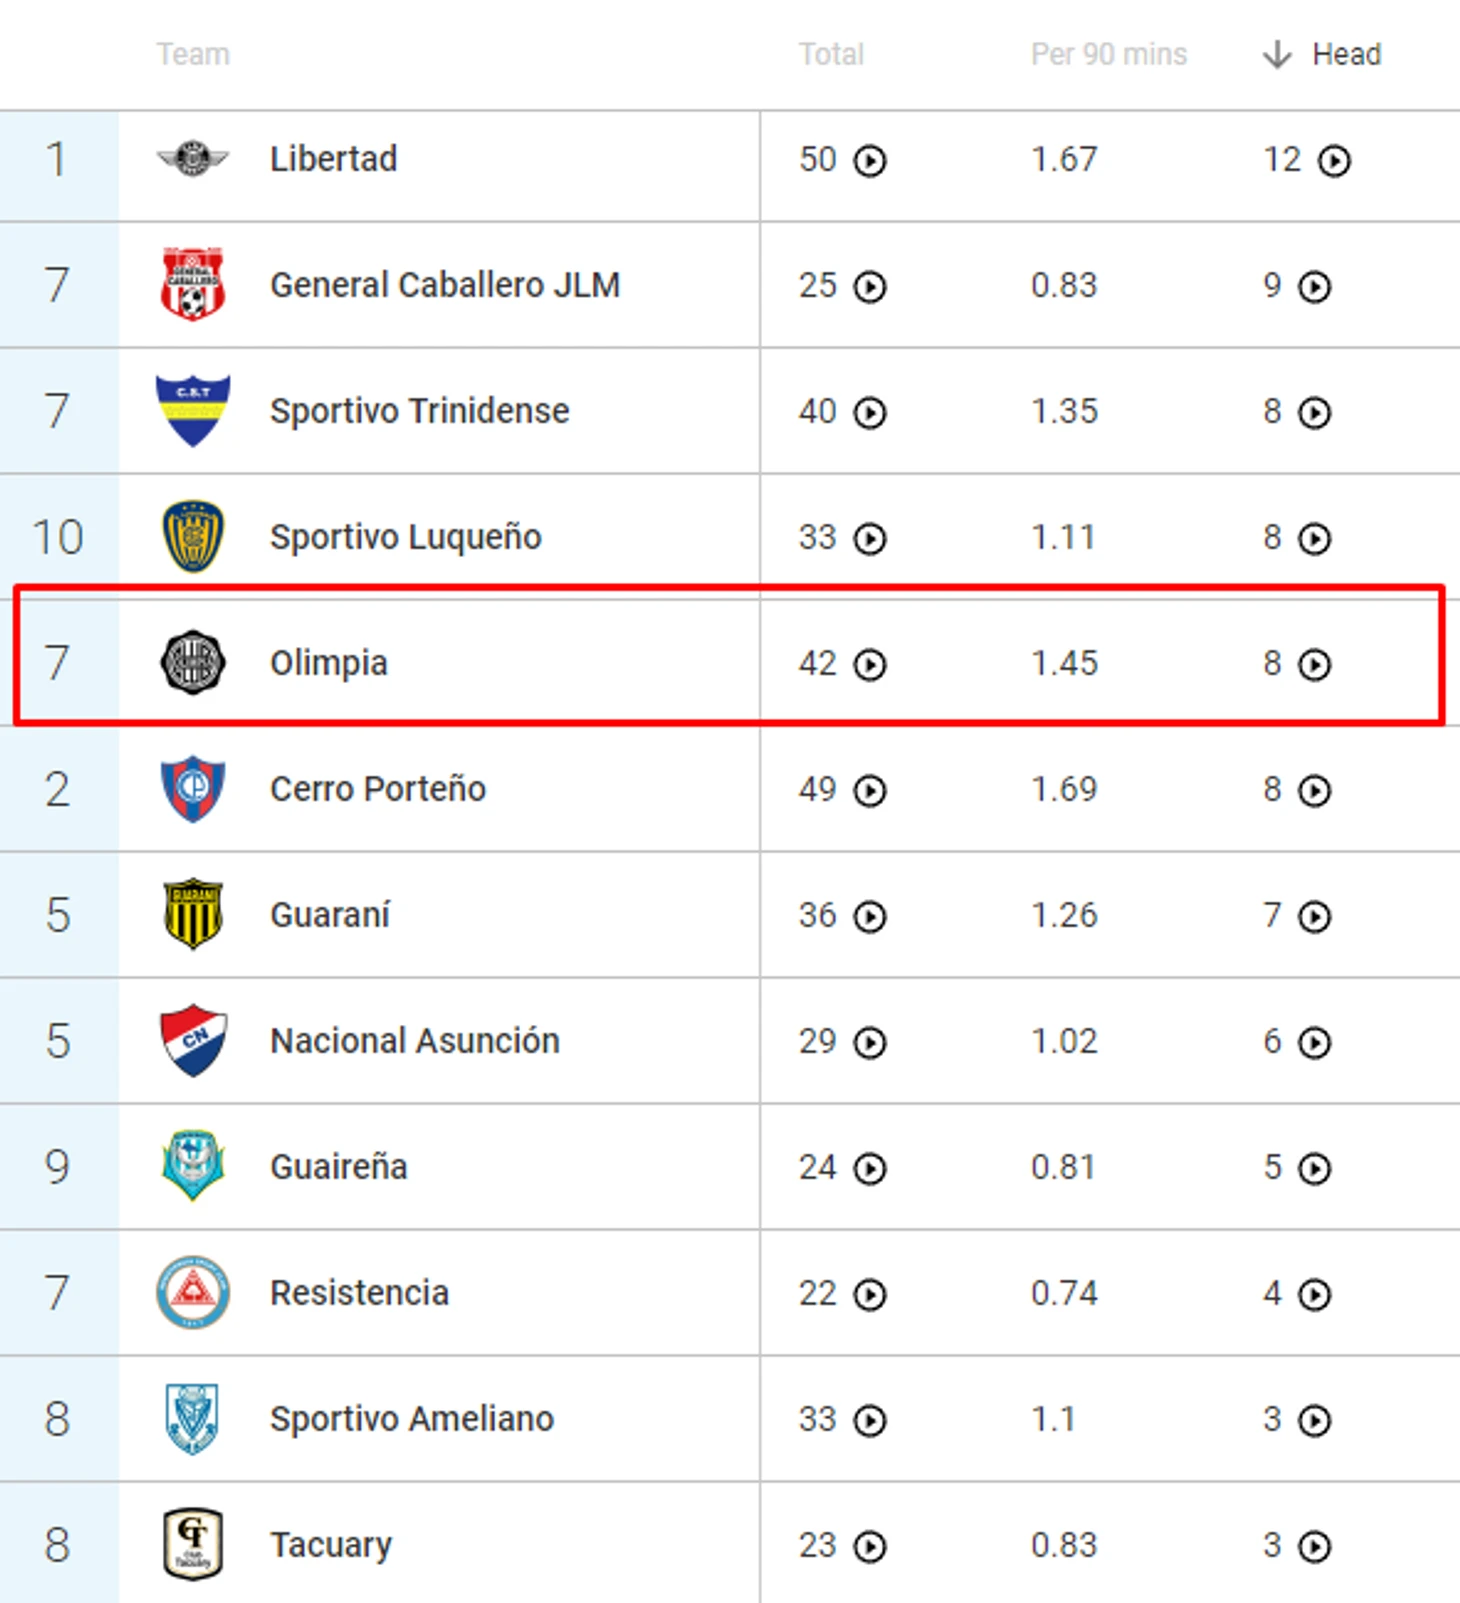The image size is (1460, 1603).
Task: Open Sportivo Luqueño team link
Action: click(x=406, y=537)
